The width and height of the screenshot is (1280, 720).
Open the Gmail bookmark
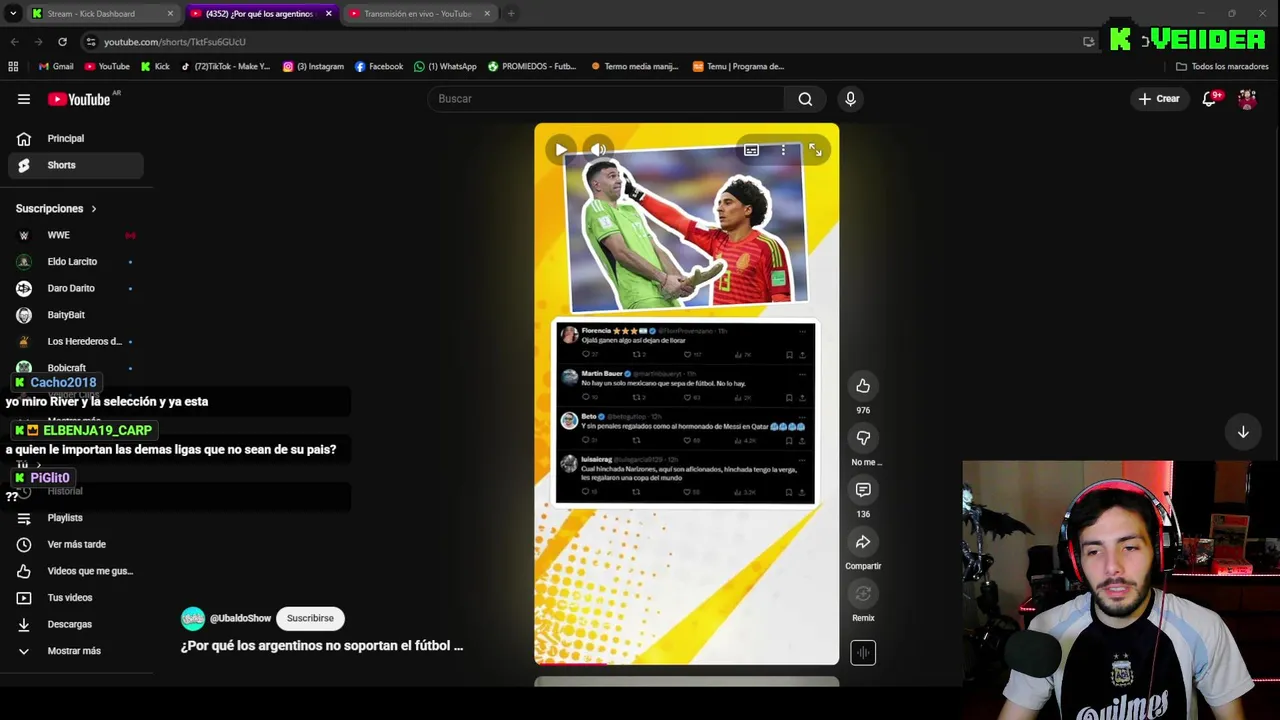point(56,67)
